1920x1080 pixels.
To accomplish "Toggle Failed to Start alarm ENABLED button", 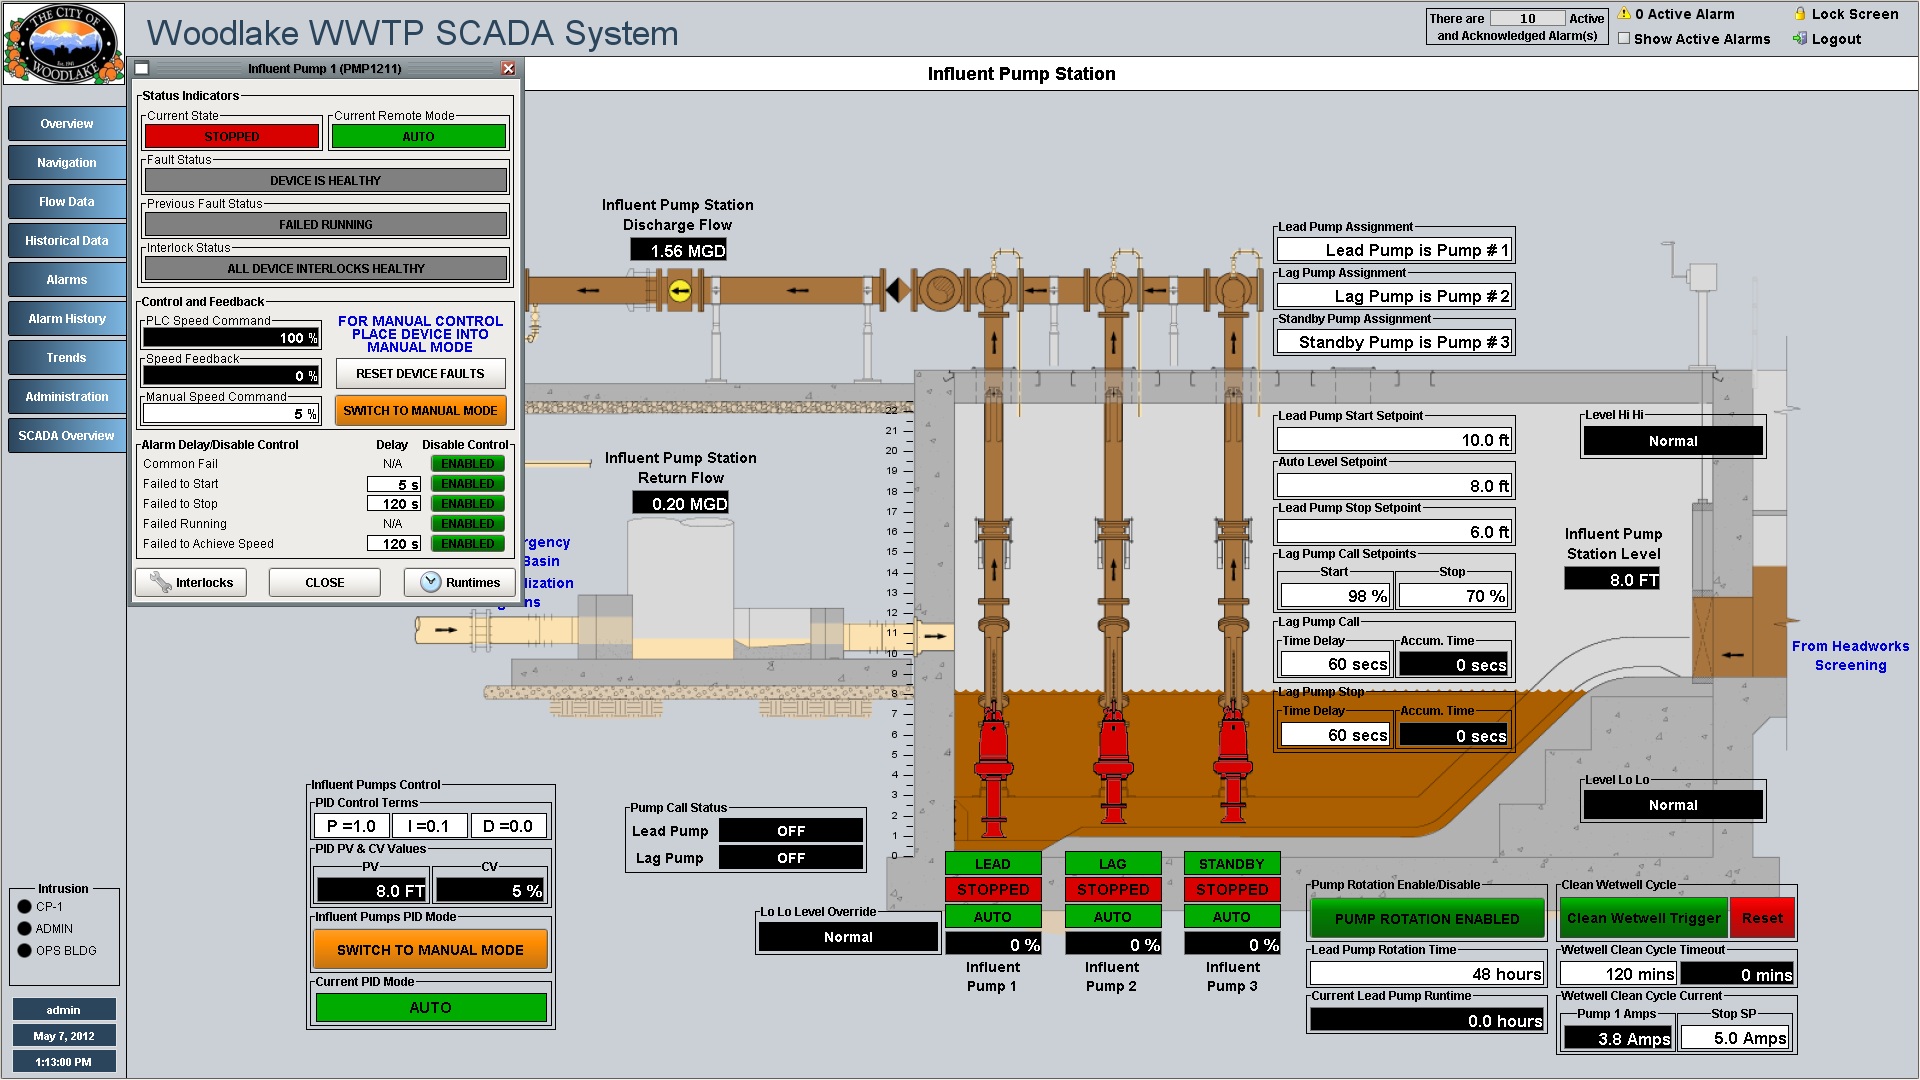I will pos(467,484).
